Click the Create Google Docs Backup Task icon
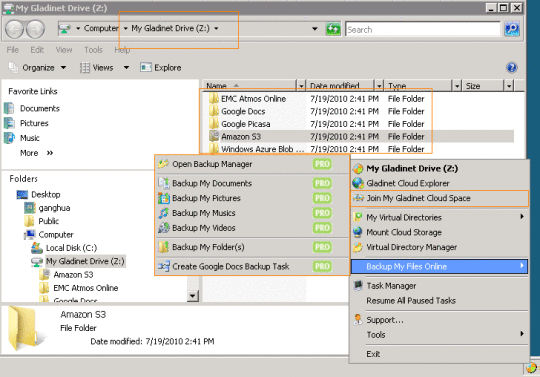Viewport: 540px width, 377px height. pyautogui.click(x=163, y=266)
